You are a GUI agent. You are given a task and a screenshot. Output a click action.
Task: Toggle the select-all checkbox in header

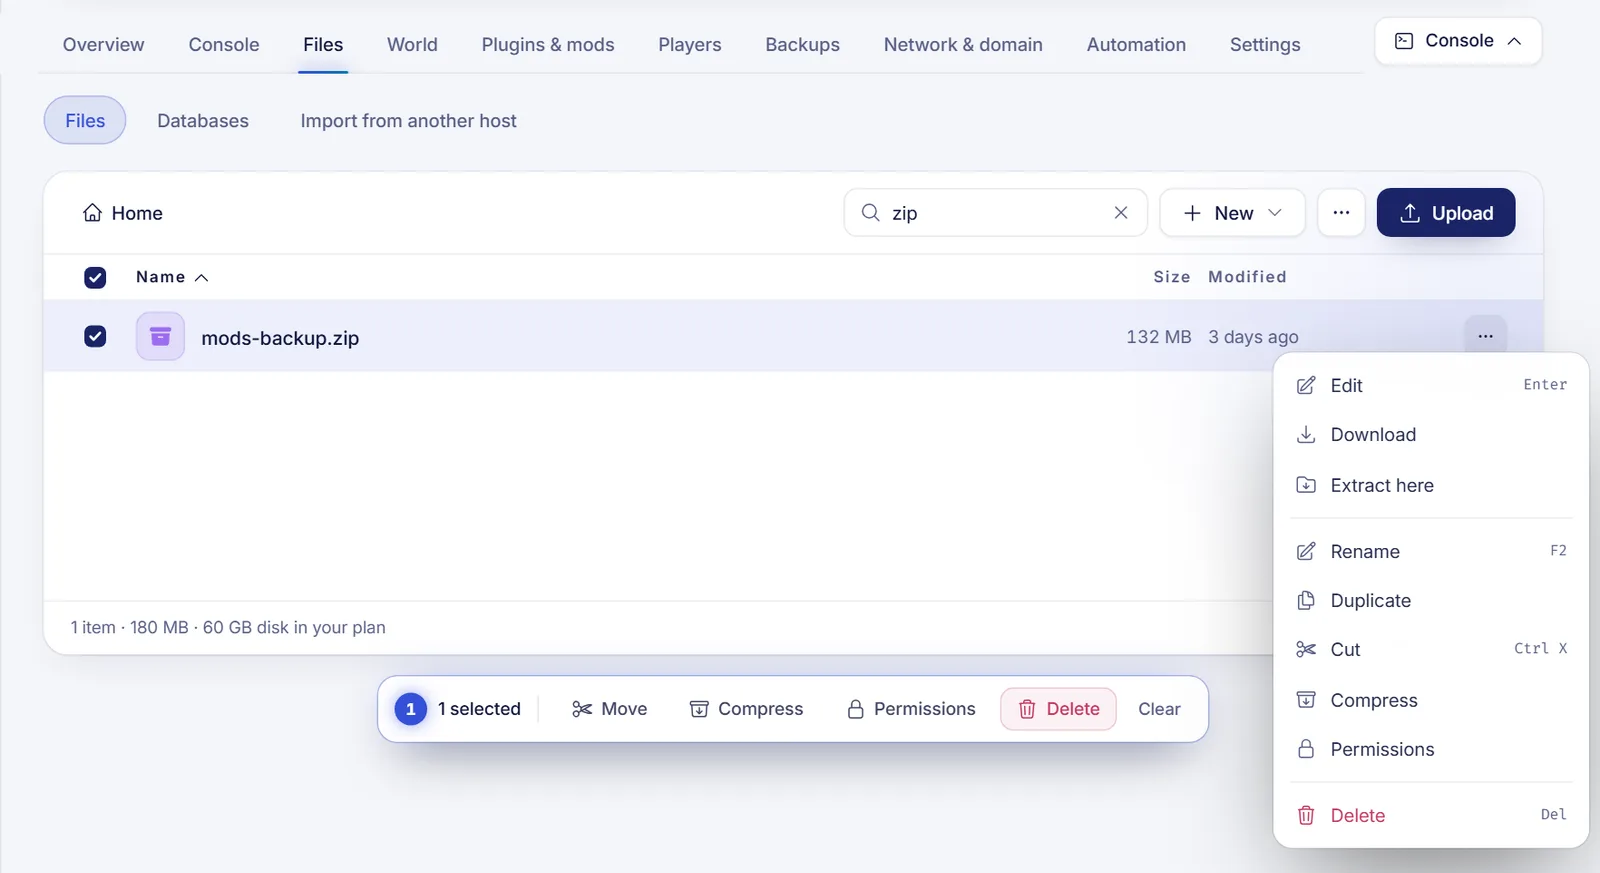point(95,277)
